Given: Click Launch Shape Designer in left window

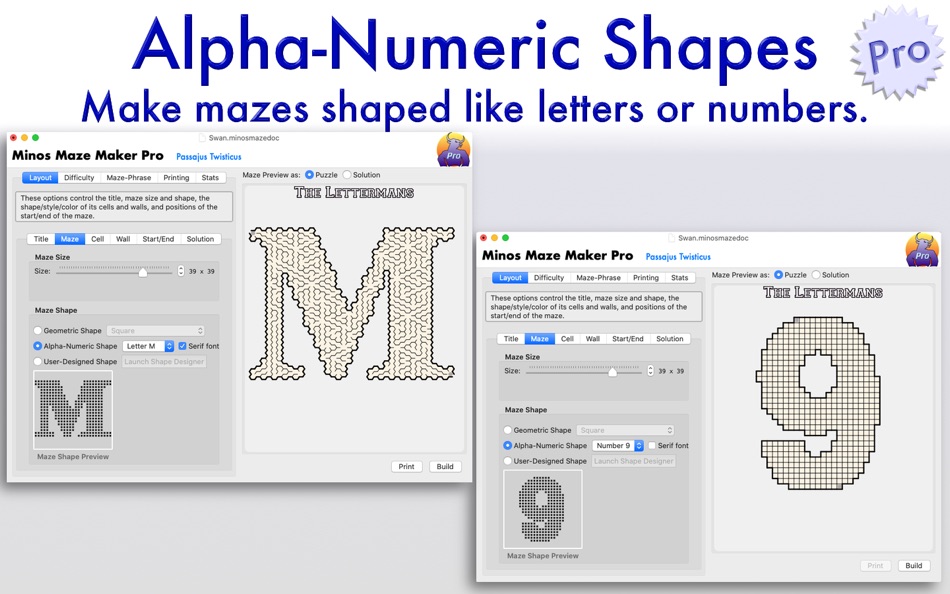Looking at the screenshot, I should click(x=164, y=362).
